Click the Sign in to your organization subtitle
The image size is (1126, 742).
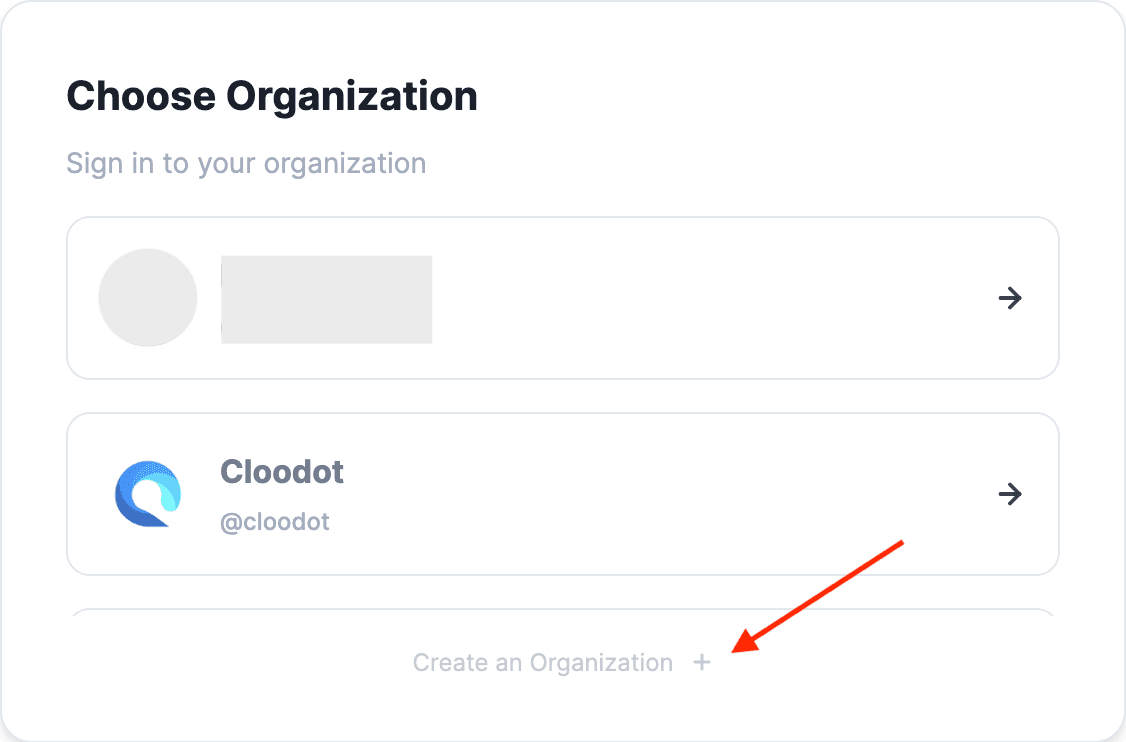pyautogui.click(x=246, y=163)
